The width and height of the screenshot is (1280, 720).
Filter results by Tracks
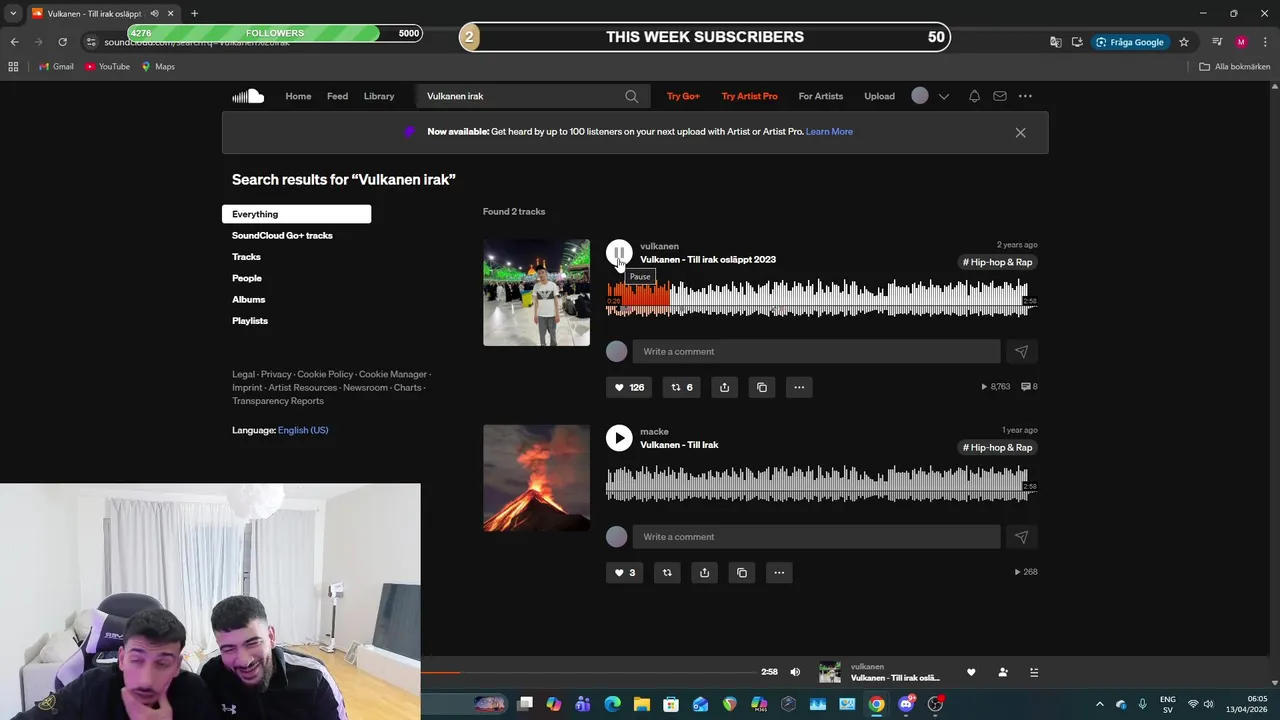pyautogui.click(x=246, y=257)
